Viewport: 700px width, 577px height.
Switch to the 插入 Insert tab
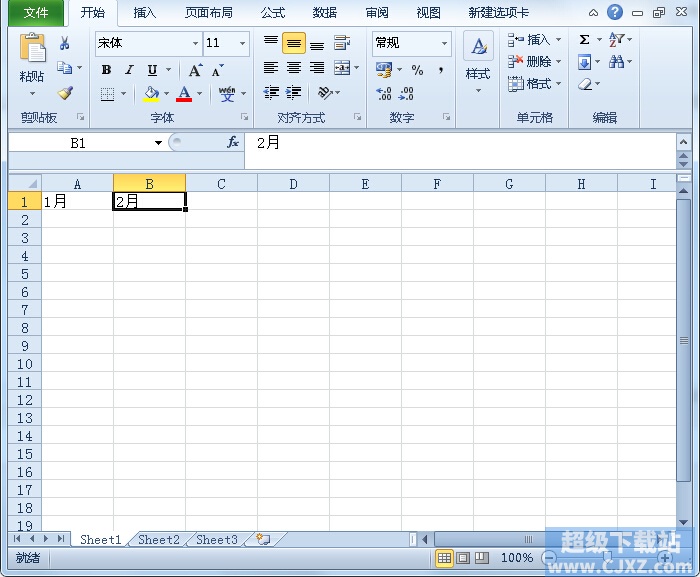(145, 13)
